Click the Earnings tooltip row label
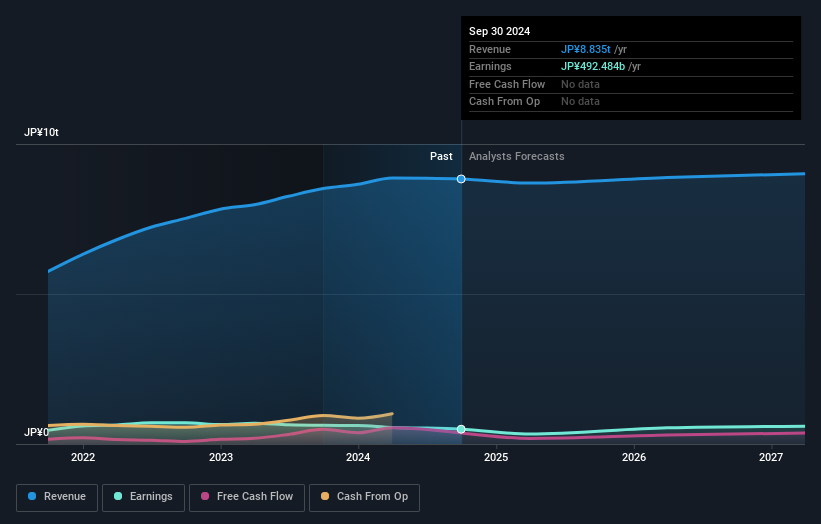The width and height of the screenshot is (821, 524). [490, 66]
